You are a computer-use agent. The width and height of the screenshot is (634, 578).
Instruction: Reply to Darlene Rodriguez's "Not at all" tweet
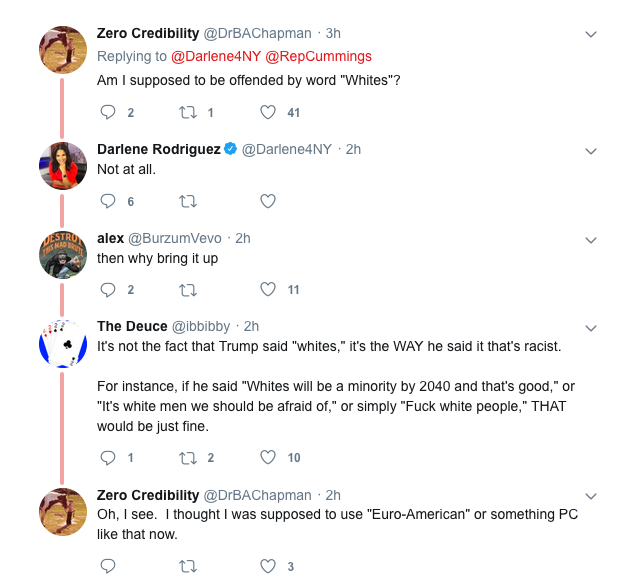[x=109, y=201]
